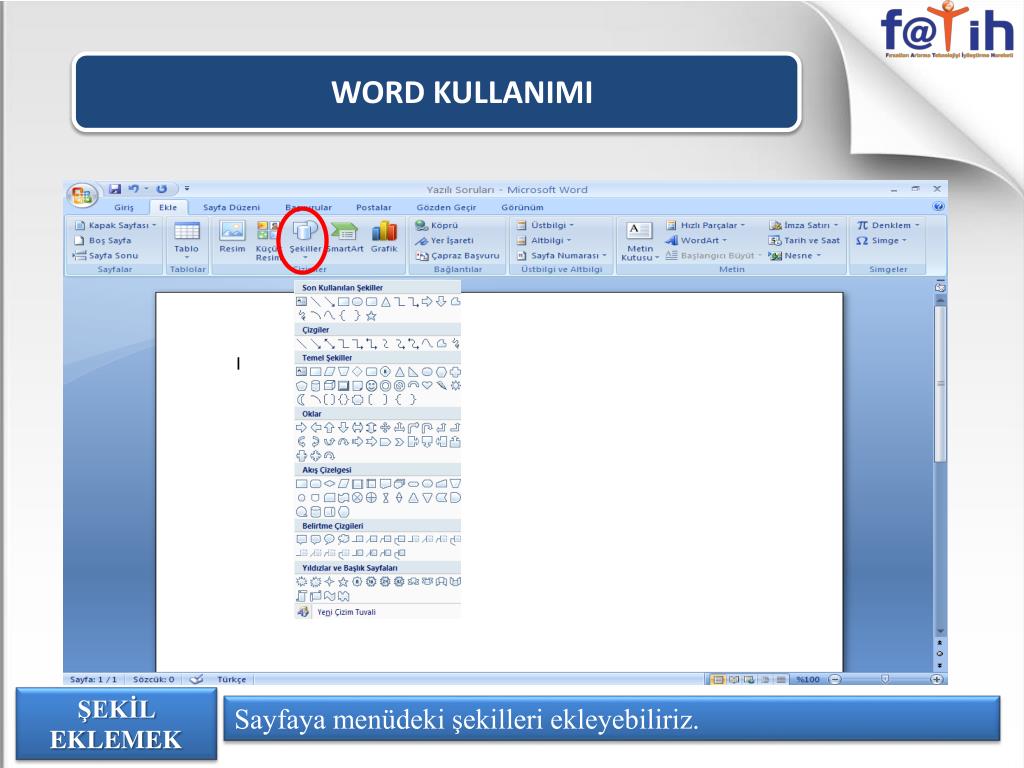Insert a Boş Sayfa blank page
1024x768 pixels.
[x=103, y=240]
